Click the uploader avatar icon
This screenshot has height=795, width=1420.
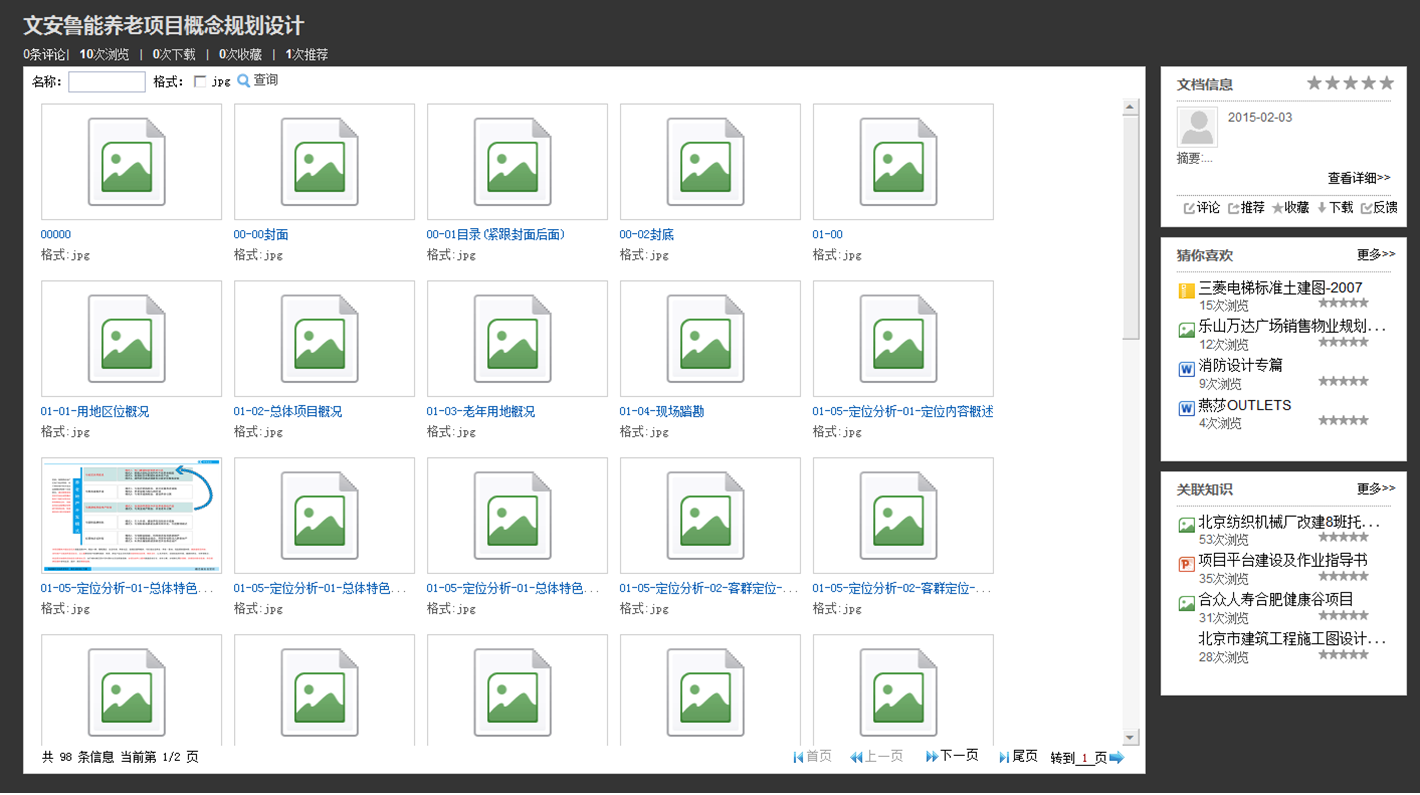click(x=1198, y=128)
